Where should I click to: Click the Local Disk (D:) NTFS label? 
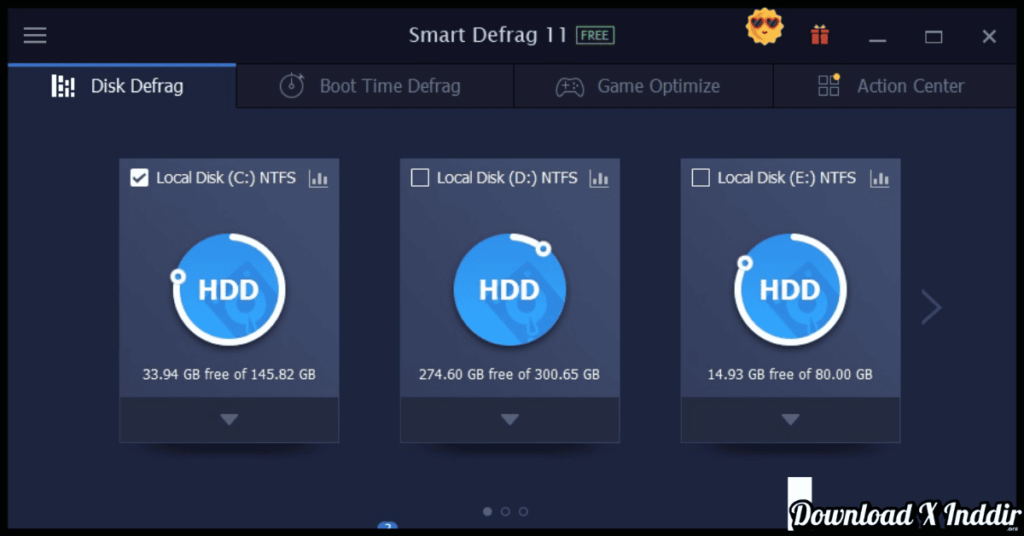(x=507, y=178)
